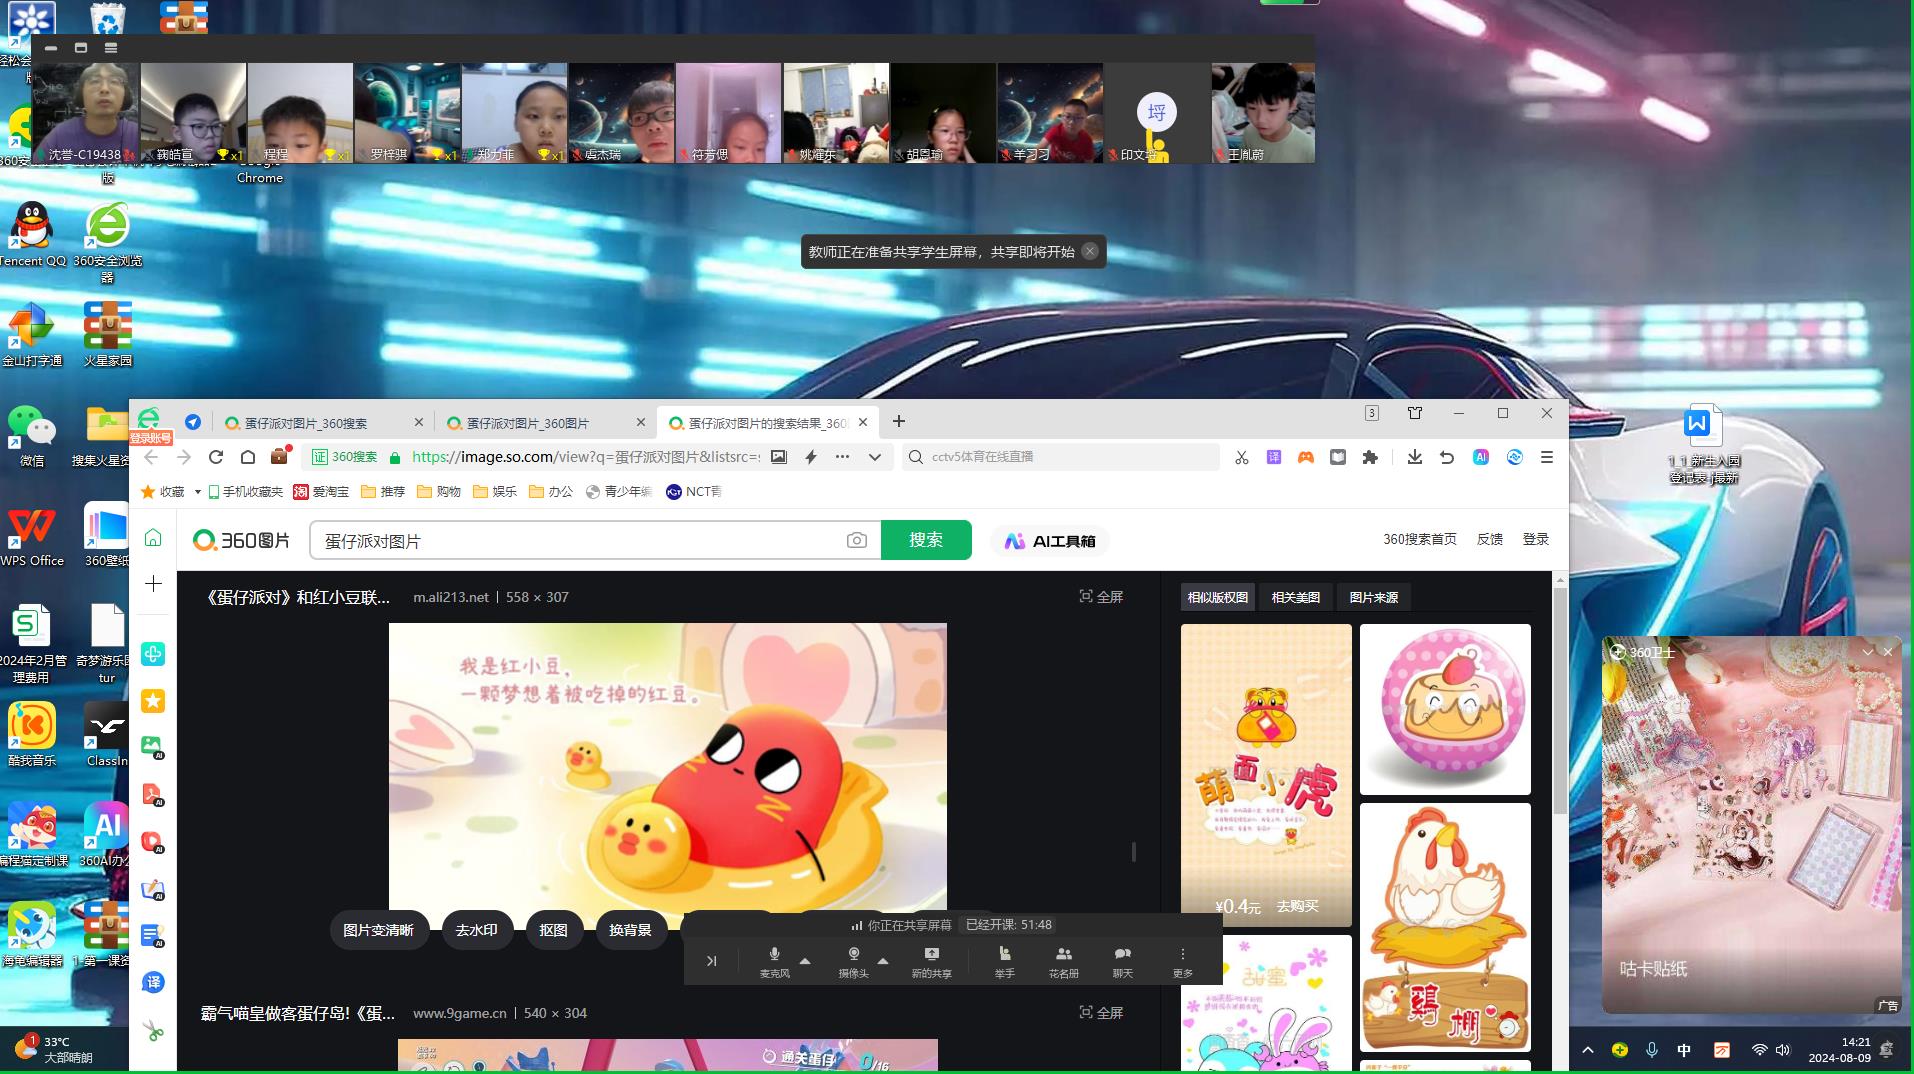Click the camera image-search icon in search box
1914x1074 pixels.
coord(857,540)
